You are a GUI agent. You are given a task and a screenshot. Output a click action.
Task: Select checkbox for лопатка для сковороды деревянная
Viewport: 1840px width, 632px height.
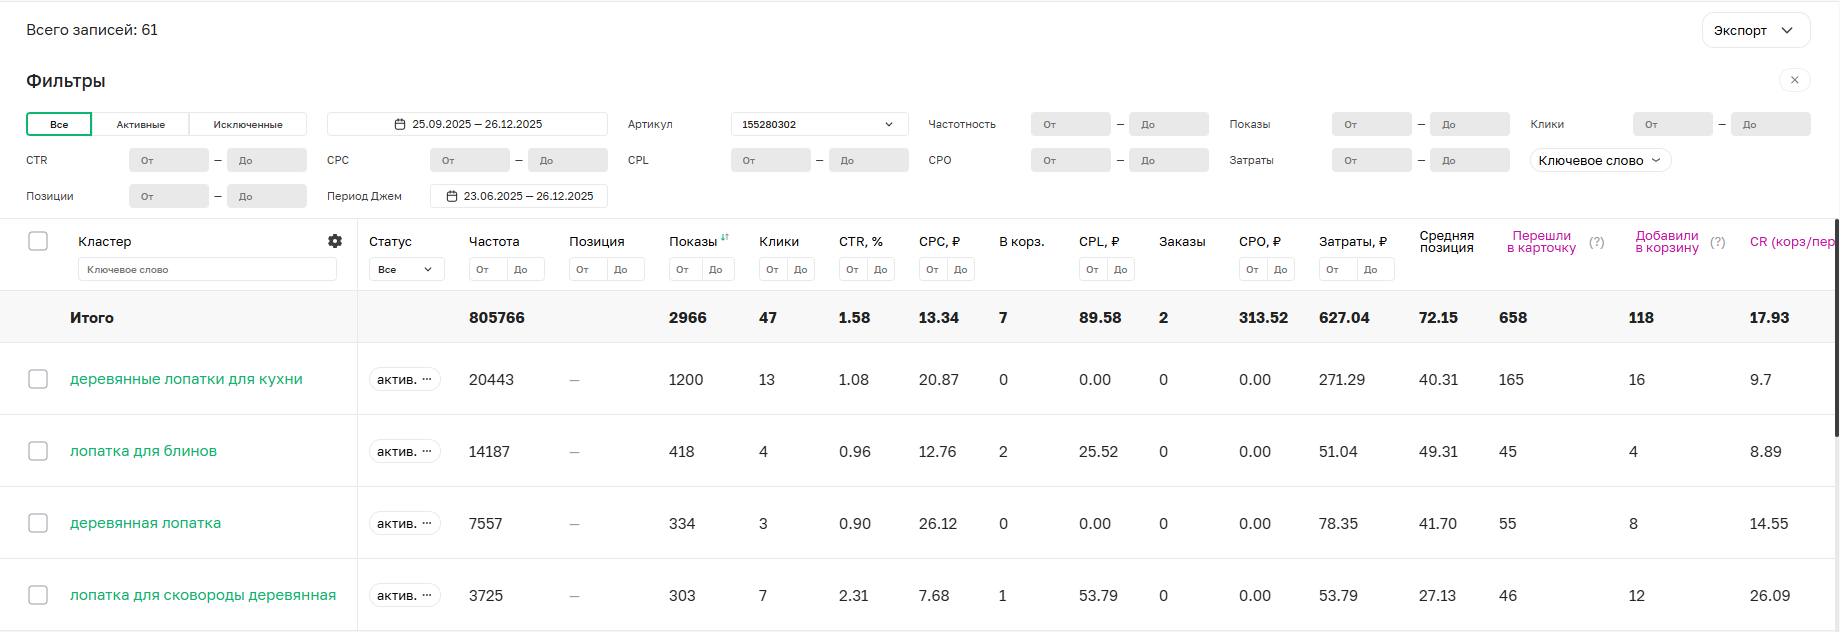click(38, 595)
